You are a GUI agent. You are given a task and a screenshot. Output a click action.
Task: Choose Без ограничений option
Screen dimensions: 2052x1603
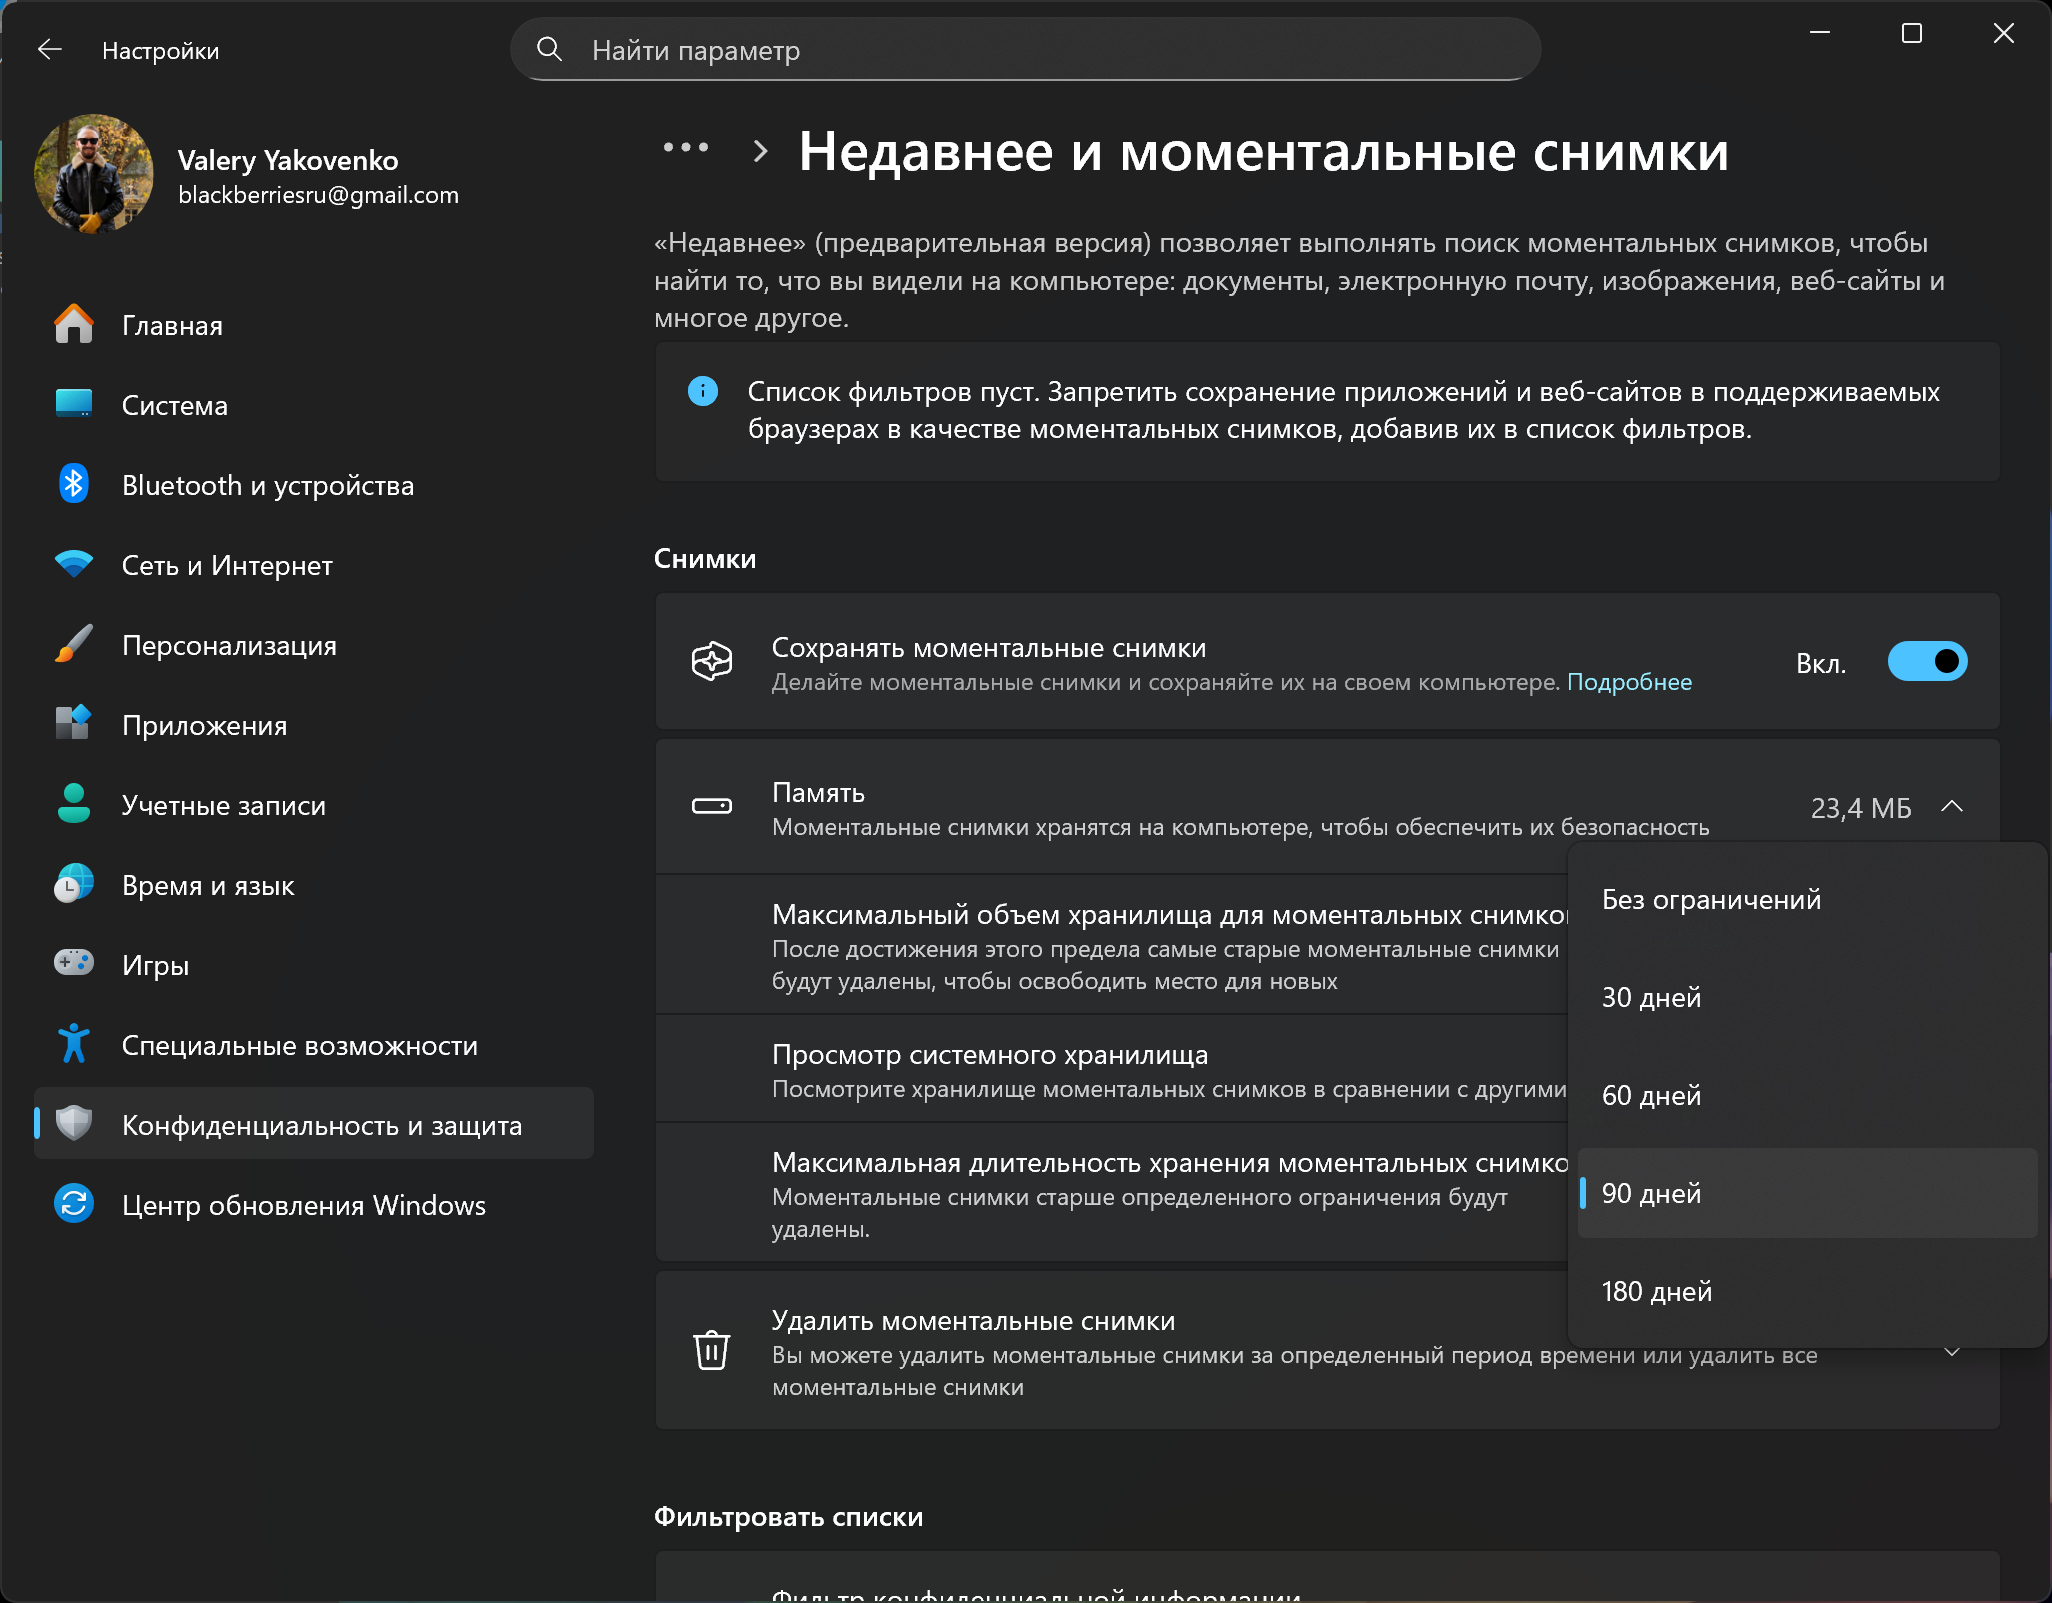pos(1711,899)
